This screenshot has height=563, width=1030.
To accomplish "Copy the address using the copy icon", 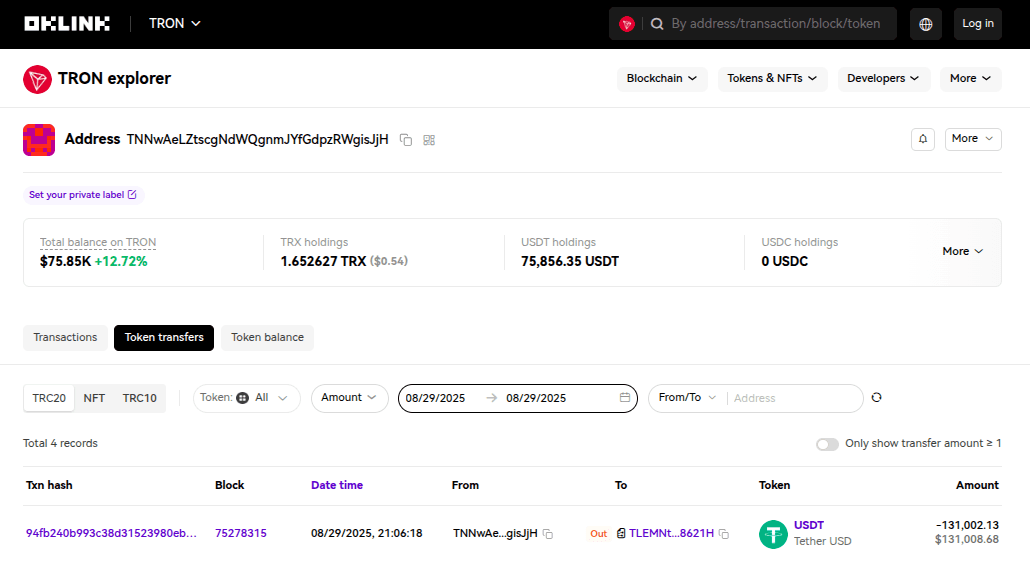I will tap(406, 140).
